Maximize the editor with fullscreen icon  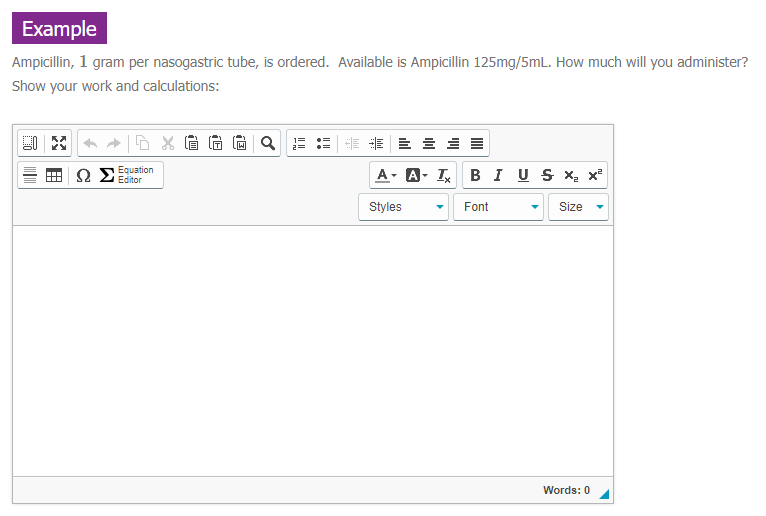(59, 143)
